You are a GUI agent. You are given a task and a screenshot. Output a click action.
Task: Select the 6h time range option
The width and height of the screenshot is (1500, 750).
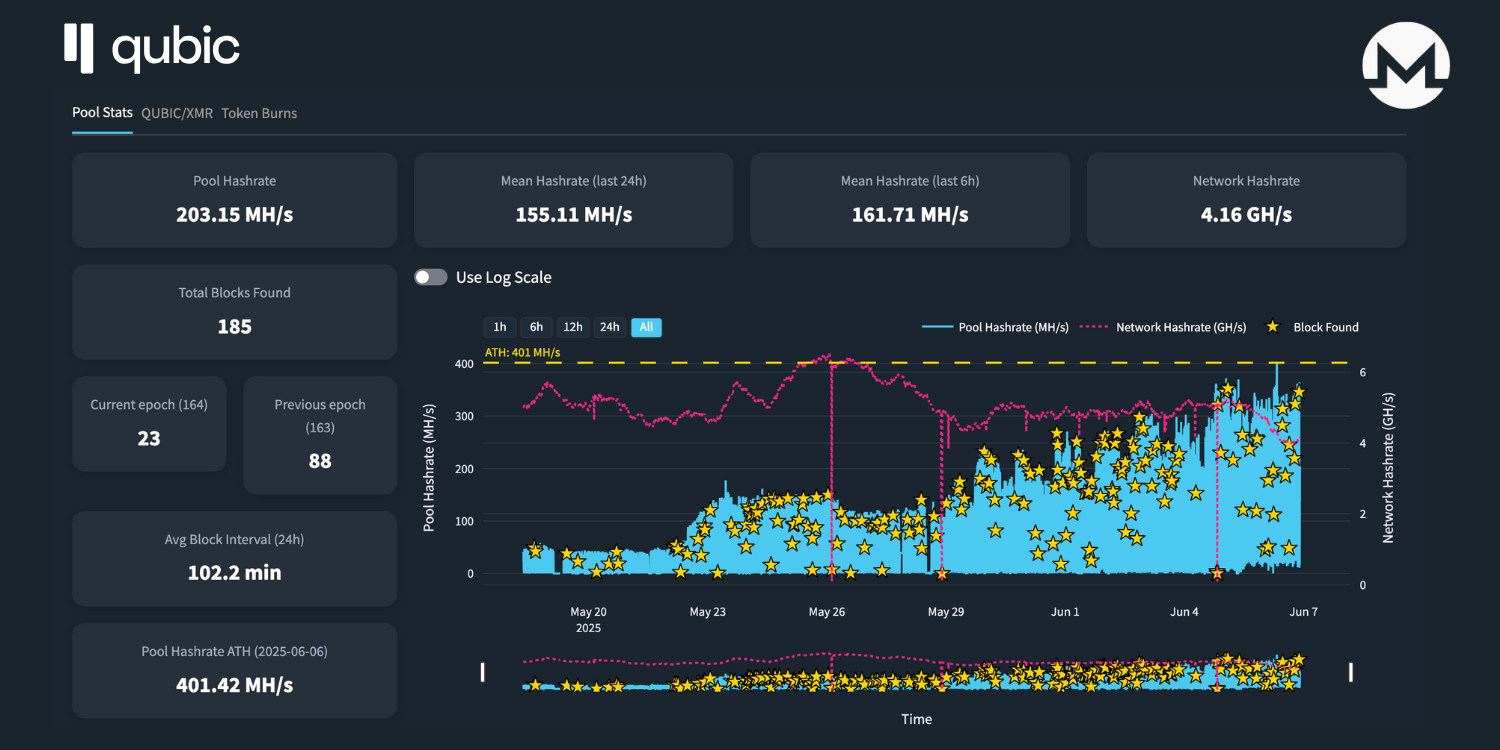click(536, 327)
